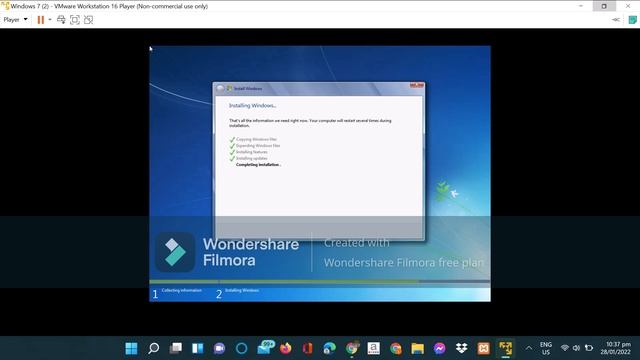Open the clock showing 10:37 pm
Viewport: 640px width, 360px height.
[x=616, y=348]
